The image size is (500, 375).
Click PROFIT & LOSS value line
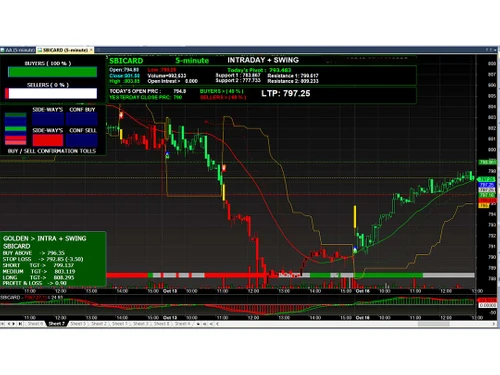tap(35, 283)
